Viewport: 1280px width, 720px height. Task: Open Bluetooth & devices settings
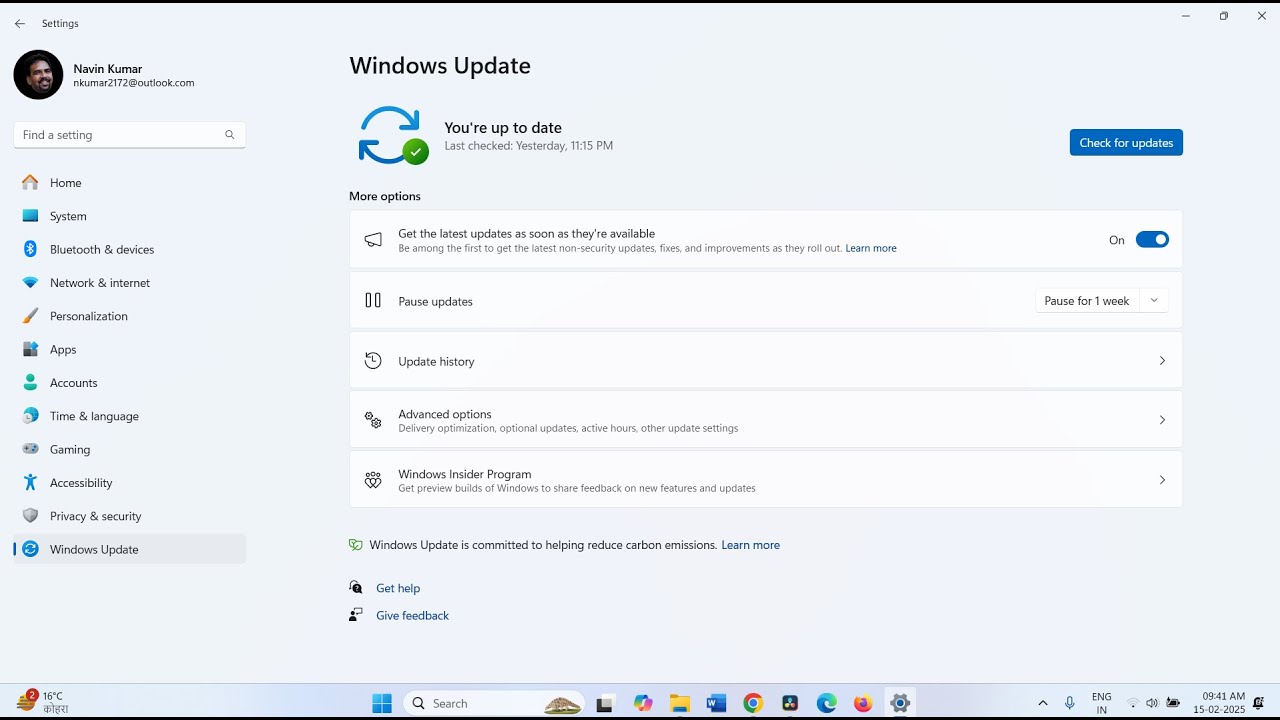coord(129,249)
